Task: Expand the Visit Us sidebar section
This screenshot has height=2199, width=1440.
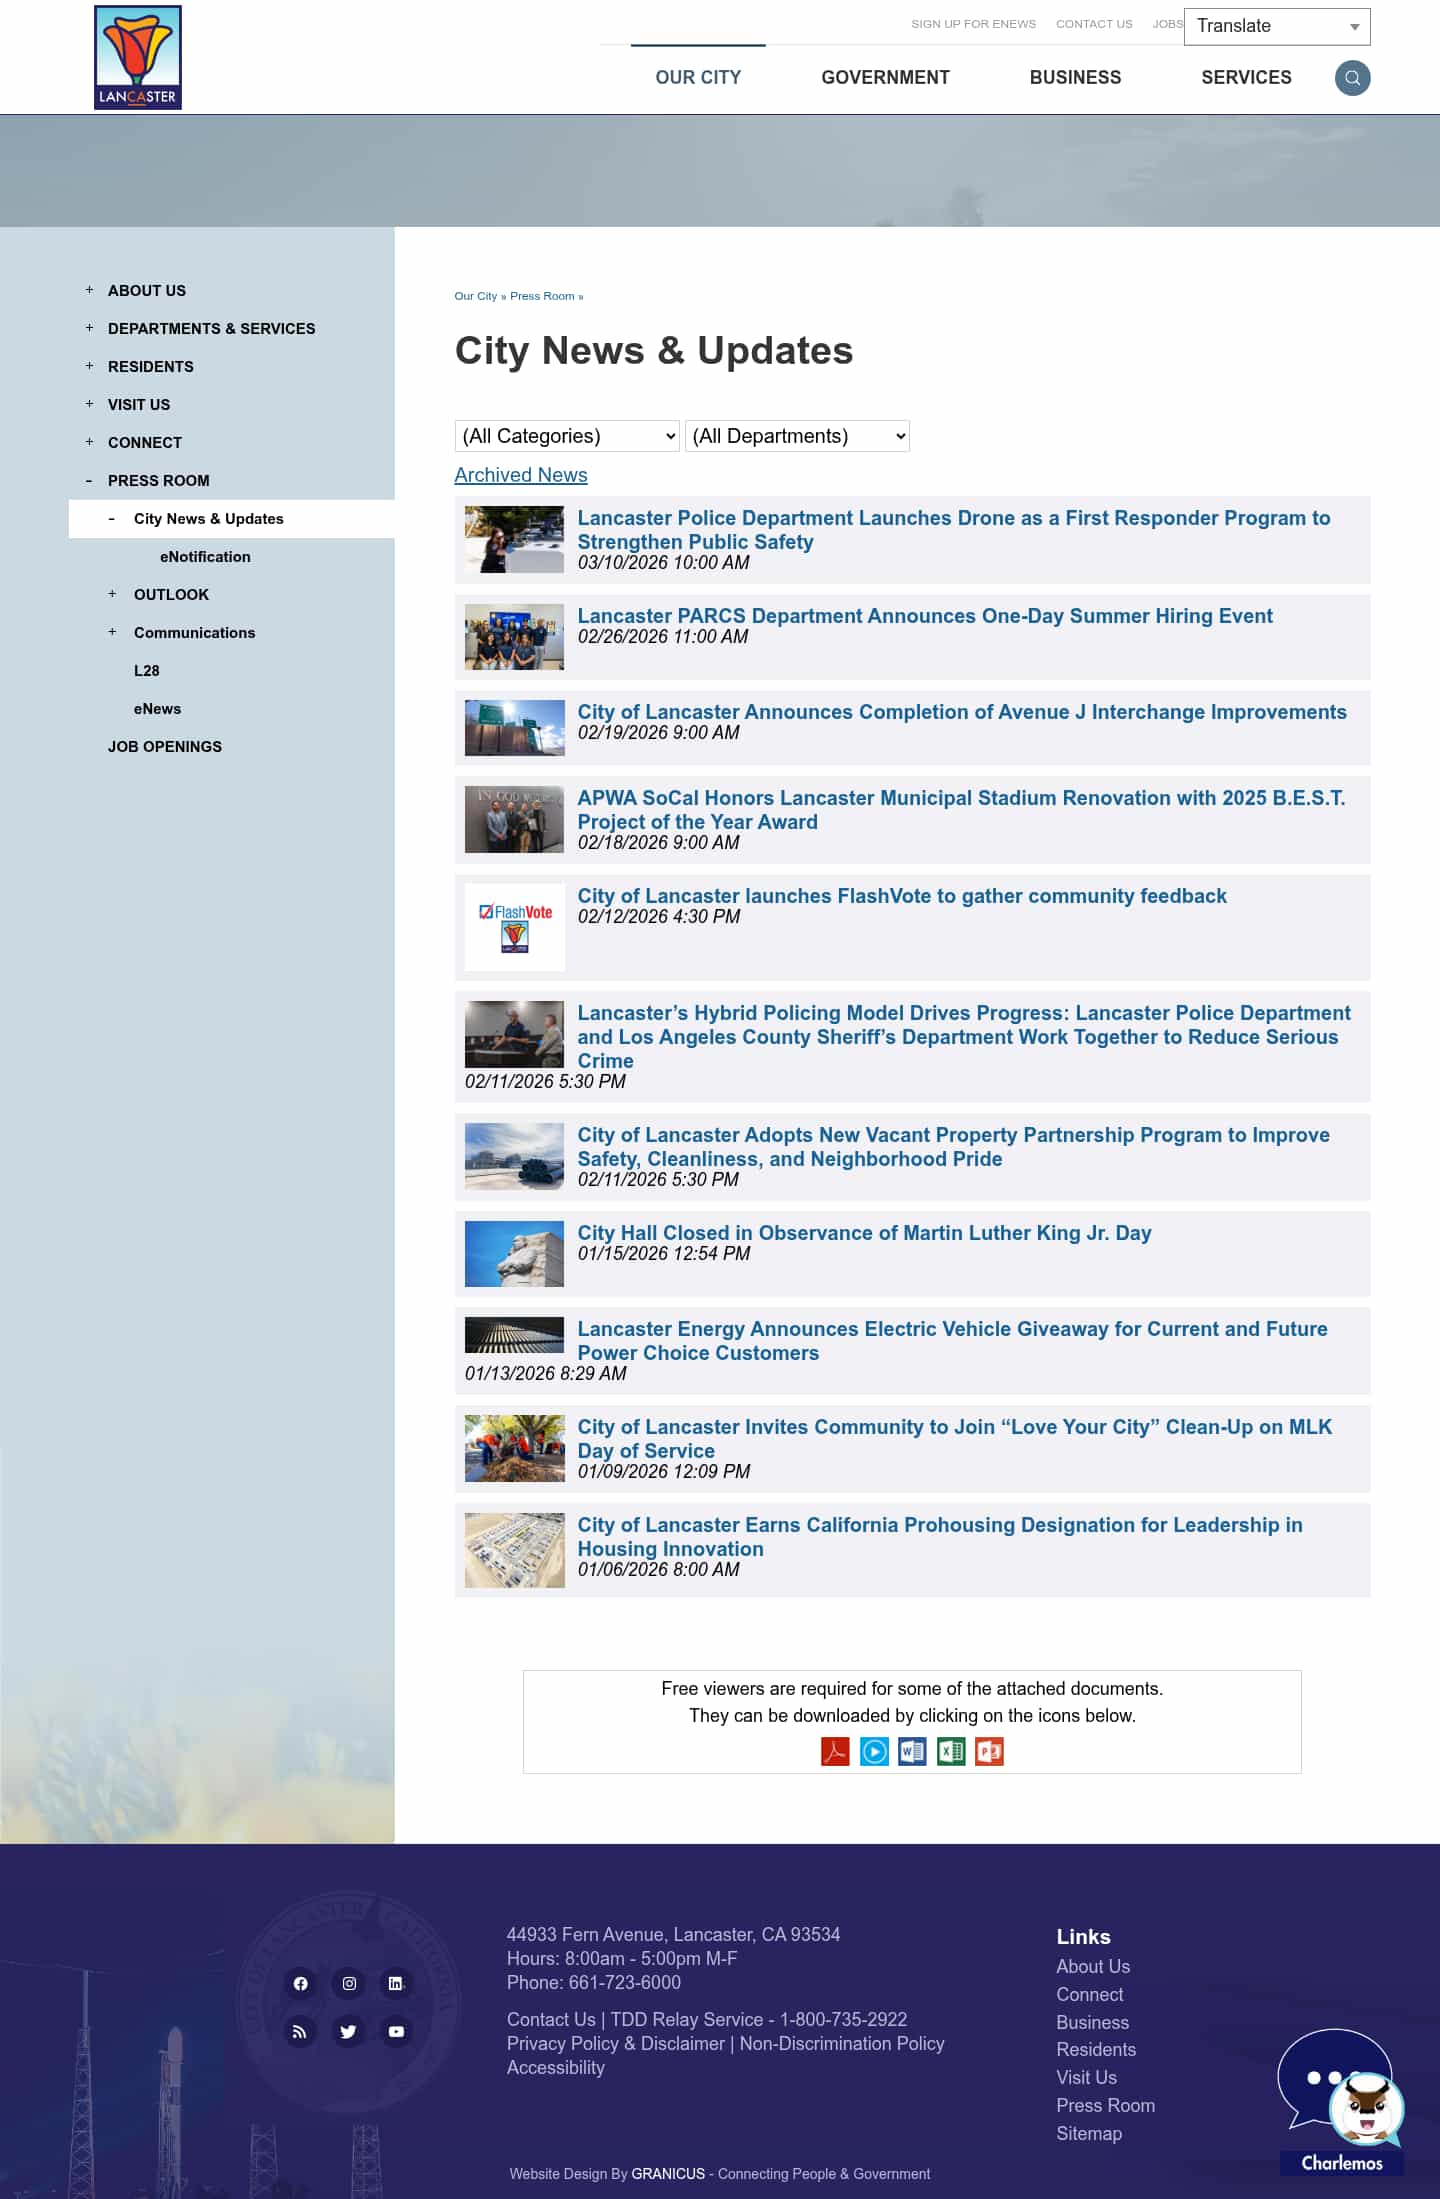Action: coord(89,404)
